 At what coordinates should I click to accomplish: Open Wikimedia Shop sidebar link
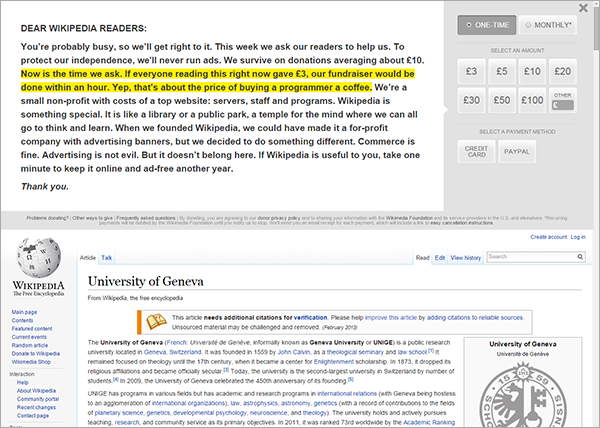pos(31,362)
